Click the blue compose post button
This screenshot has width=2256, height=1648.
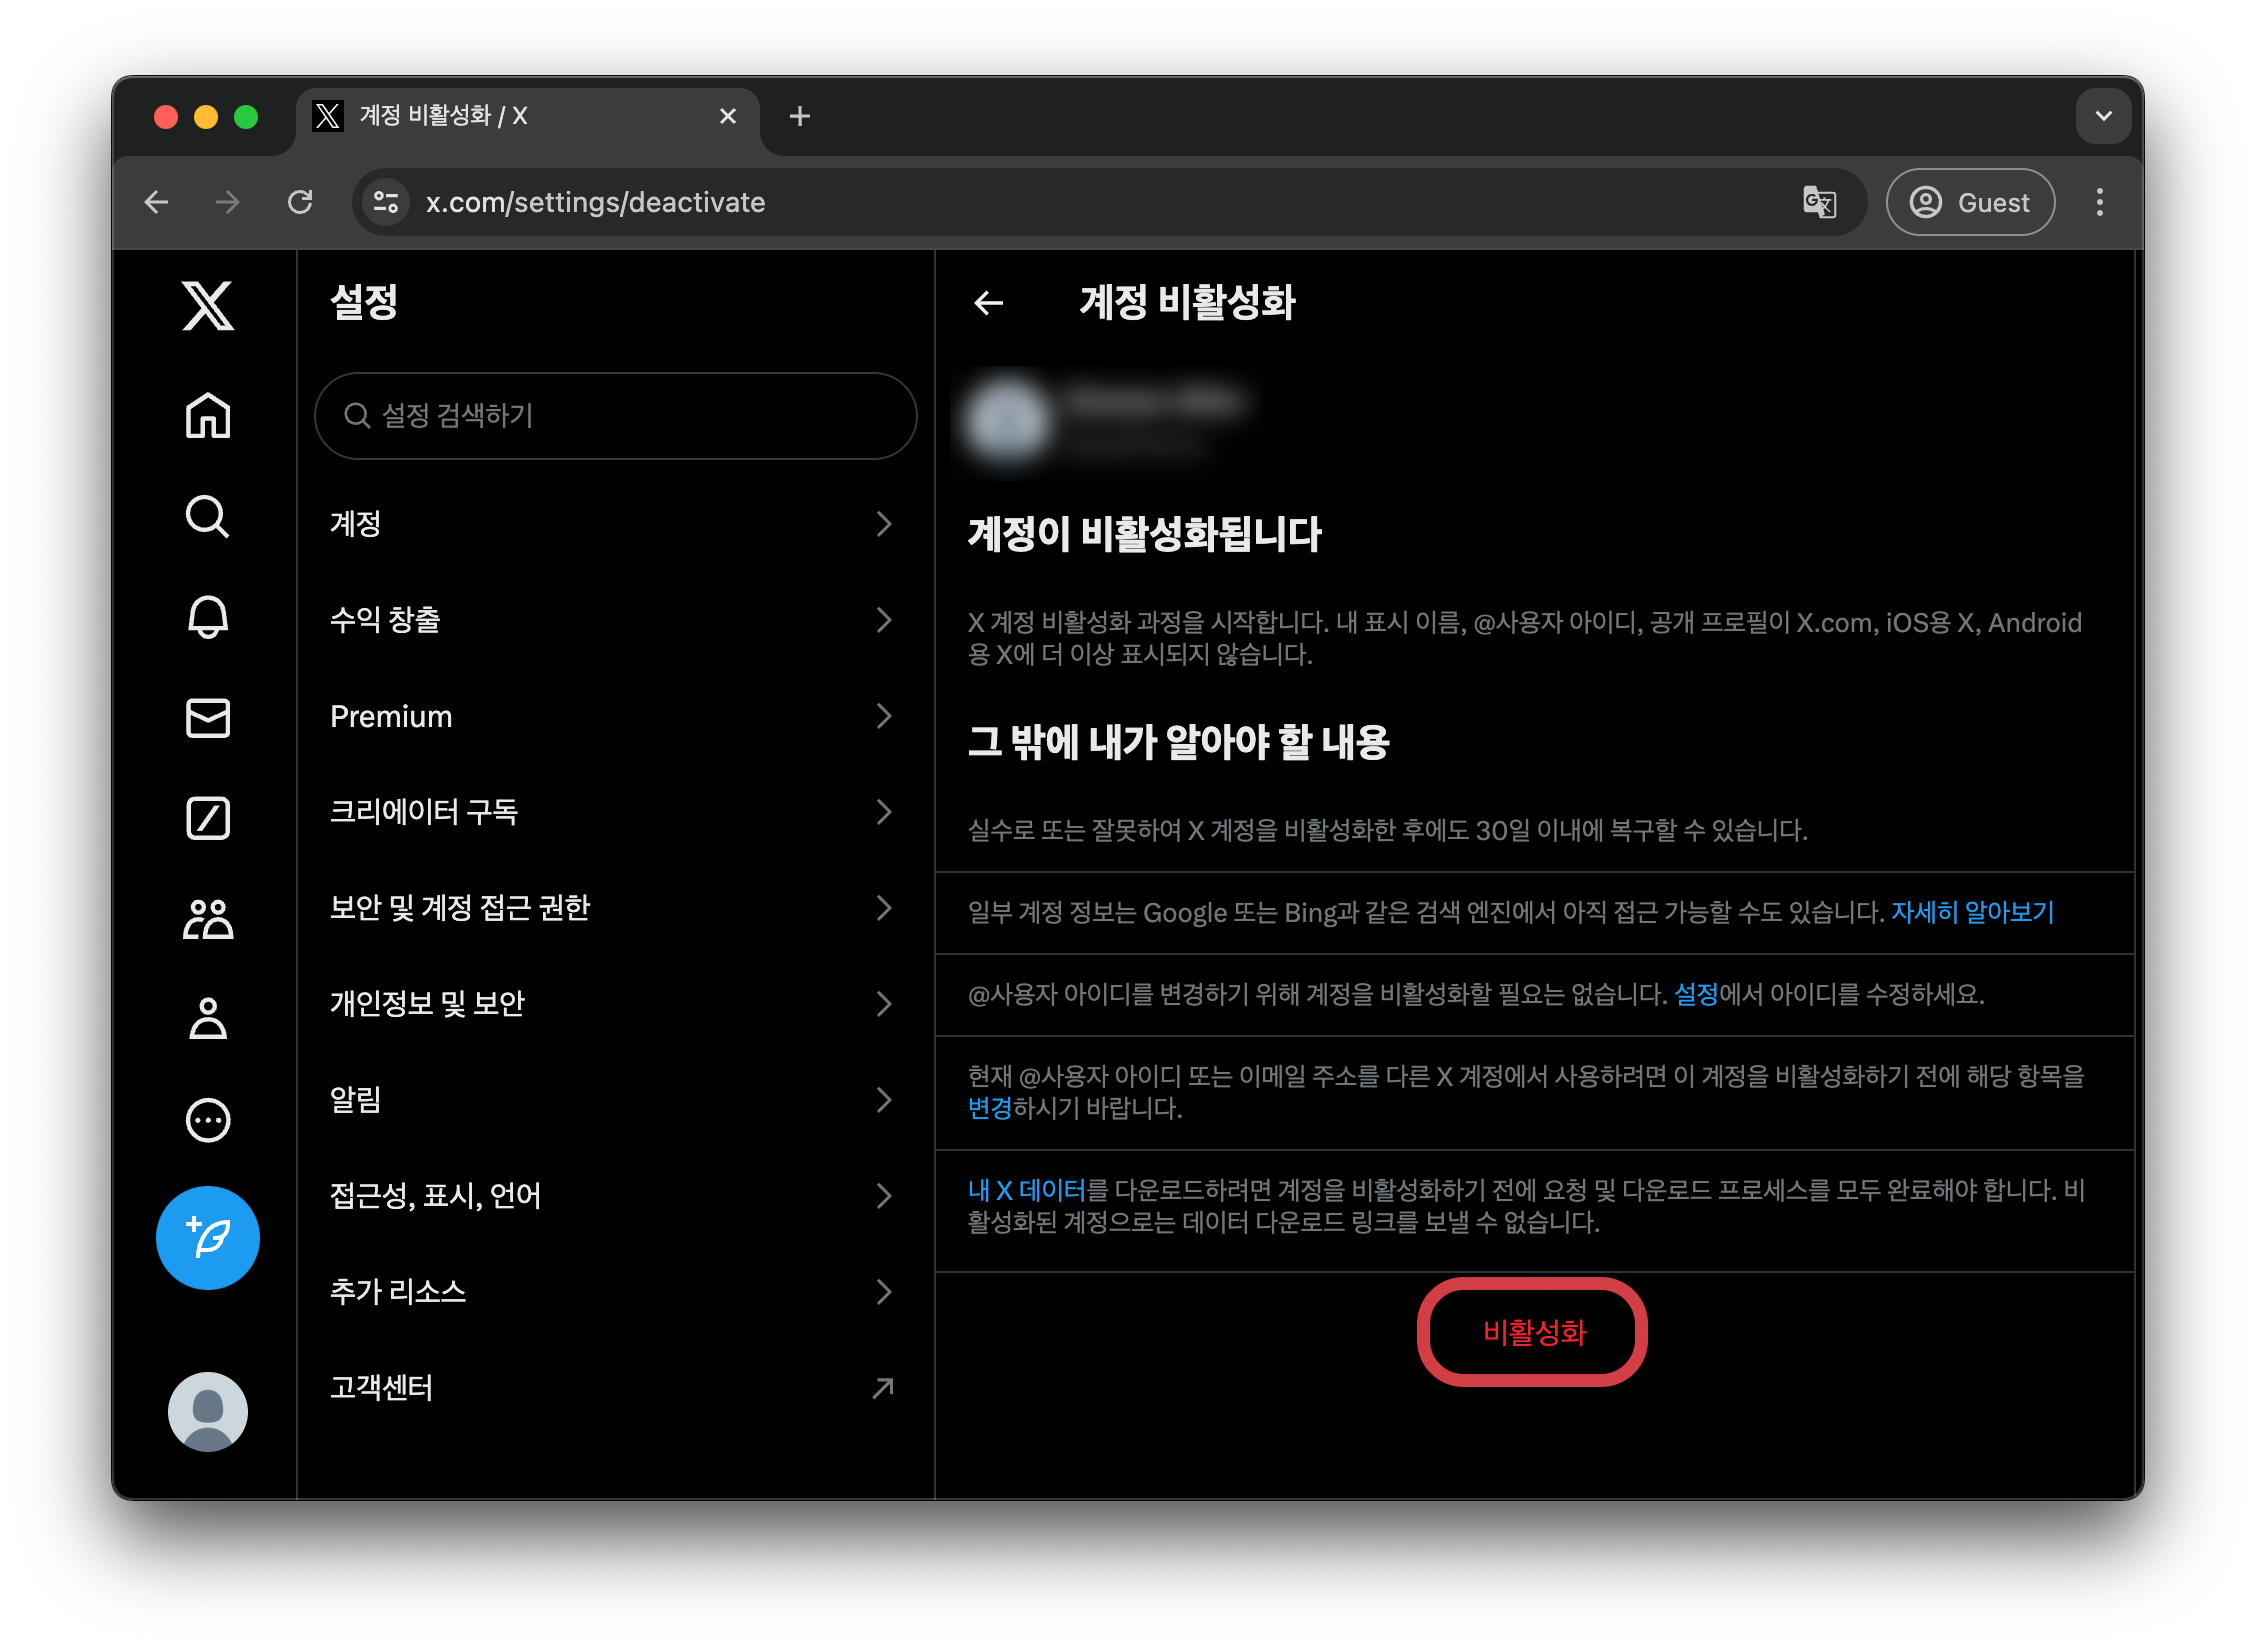[208, 1238]
